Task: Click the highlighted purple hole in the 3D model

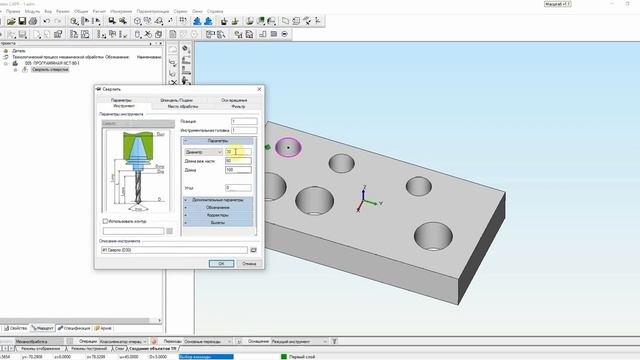Action: coord(288,147)
